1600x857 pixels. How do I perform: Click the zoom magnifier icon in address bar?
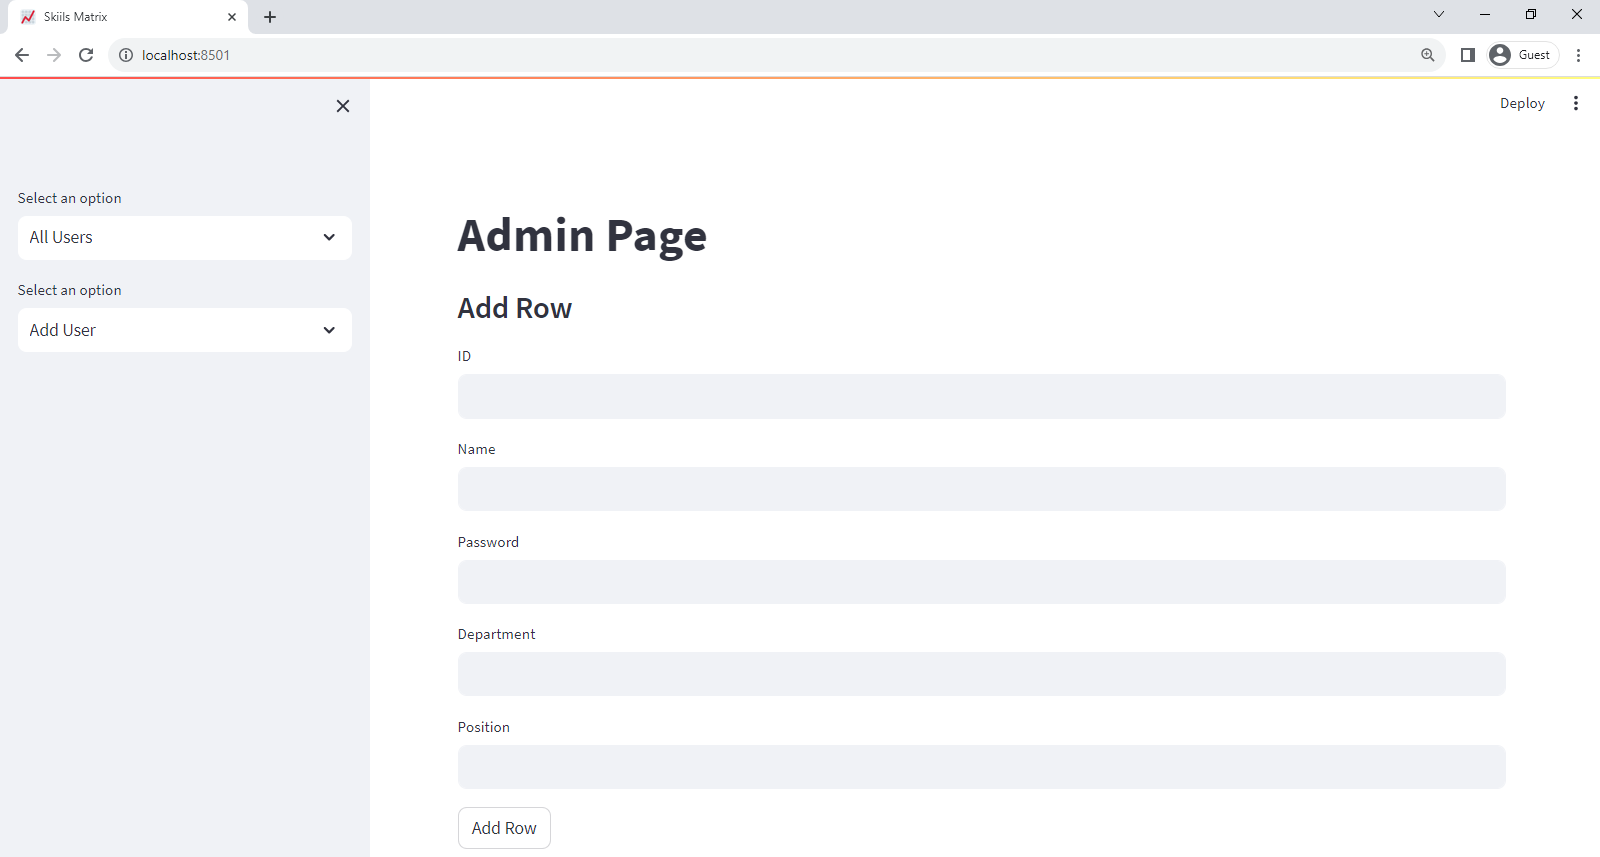[x=1428, y=55]
